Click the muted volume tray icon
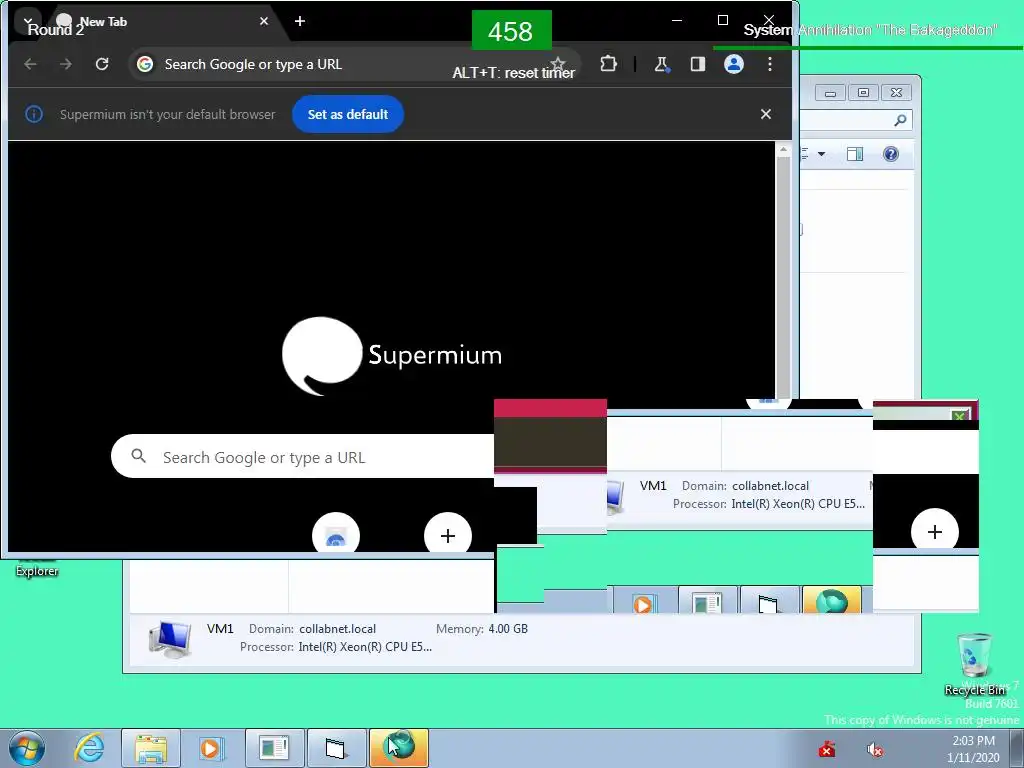1024x768 pixels. (874, 749)
